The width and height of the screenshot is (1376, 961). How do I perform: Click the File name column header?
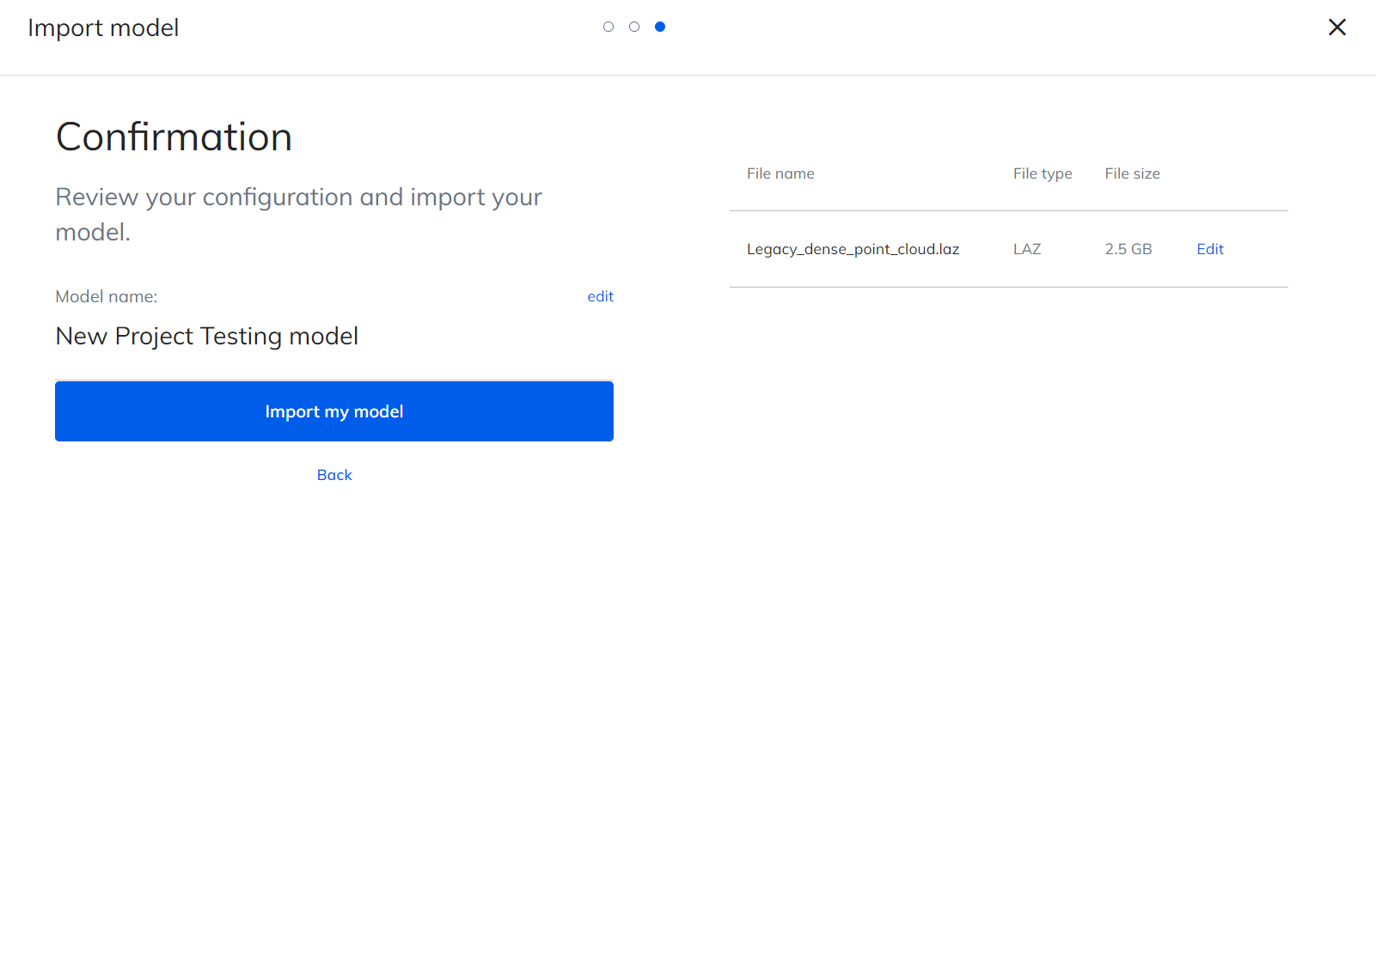(x=780, y=174)
